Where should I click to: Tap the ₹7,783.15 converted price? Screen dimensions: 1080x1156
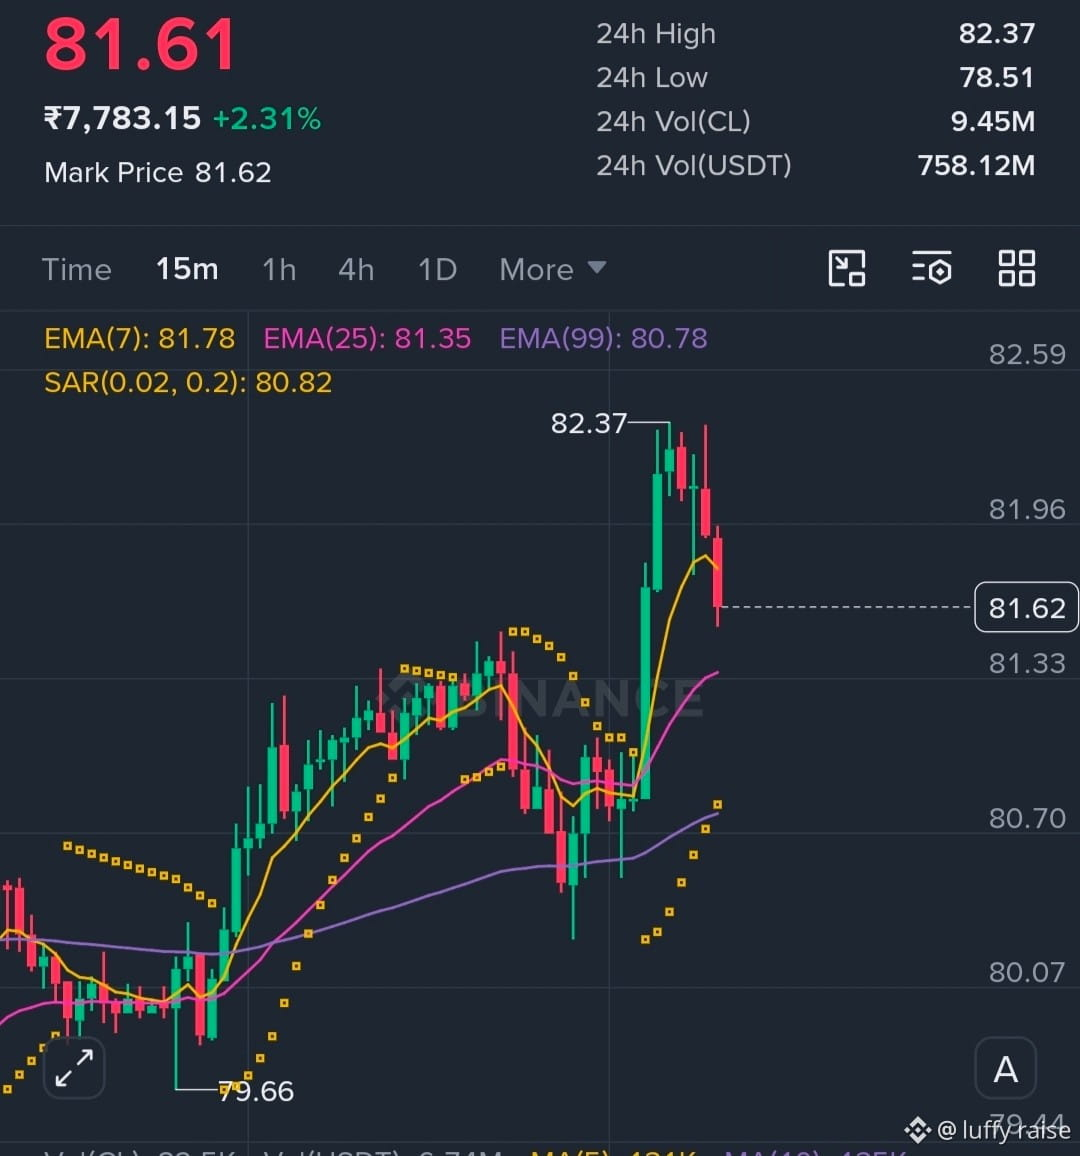tap(122, 118)
